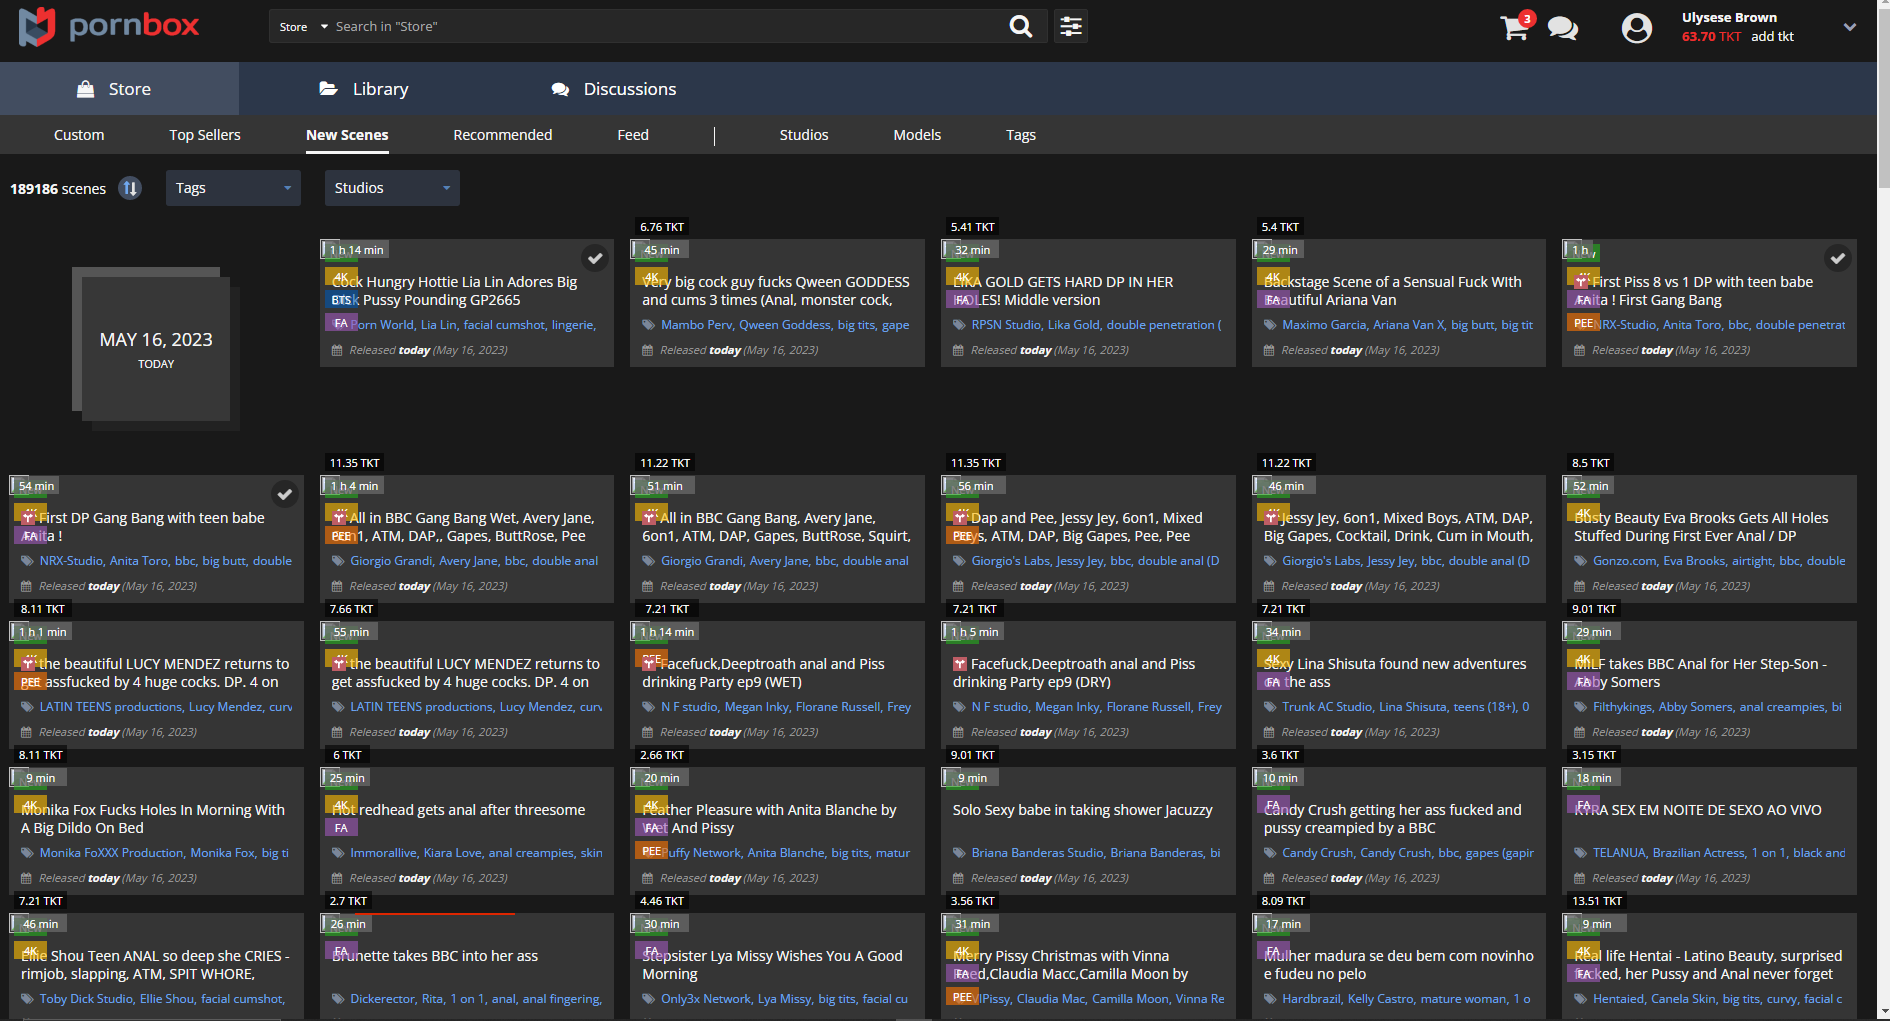Screen dimensions: 1890x1021
Task: Click the user profile avatar icon
Action: pos(1636,28)
